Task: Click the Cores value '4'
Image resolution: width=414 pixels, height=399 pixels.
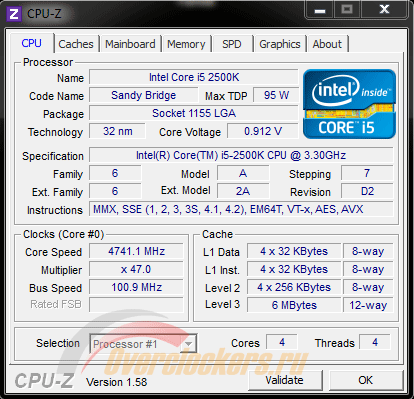Action: [x=282, y=342]
